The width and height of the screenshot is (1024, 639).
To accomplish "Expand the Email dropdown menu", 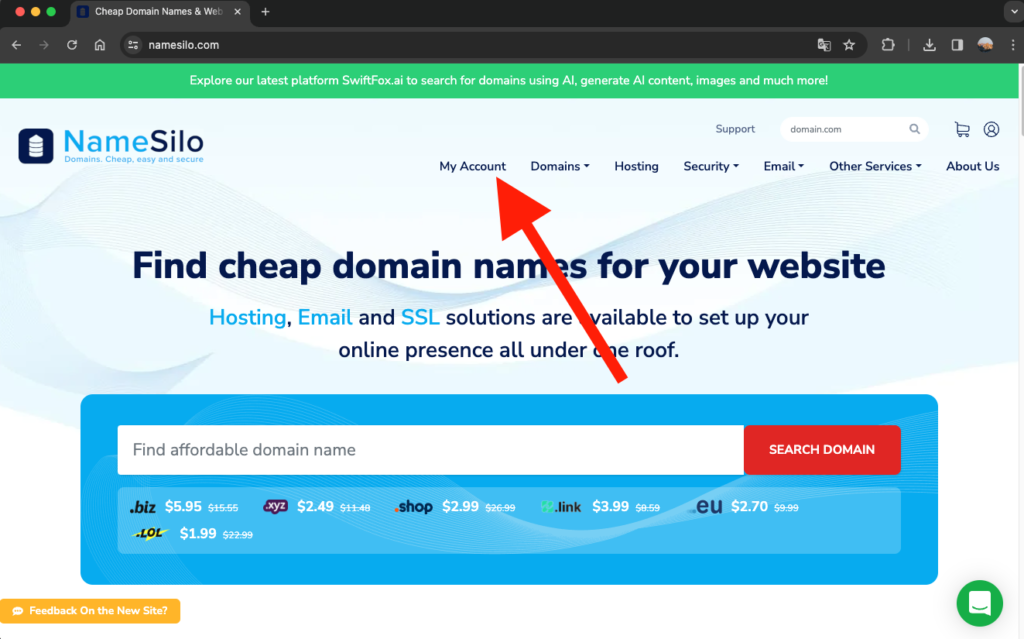I will tap(784, 167).
